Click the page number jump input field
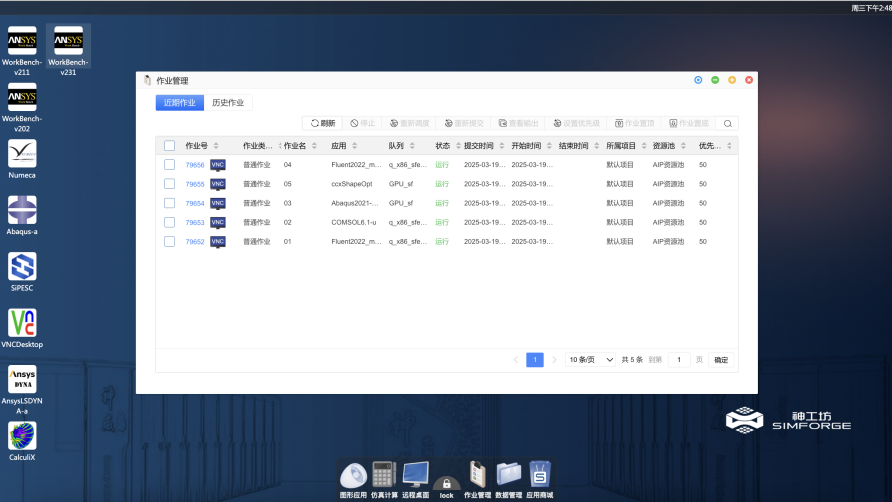The image size is (892, 502). (679, 360)
